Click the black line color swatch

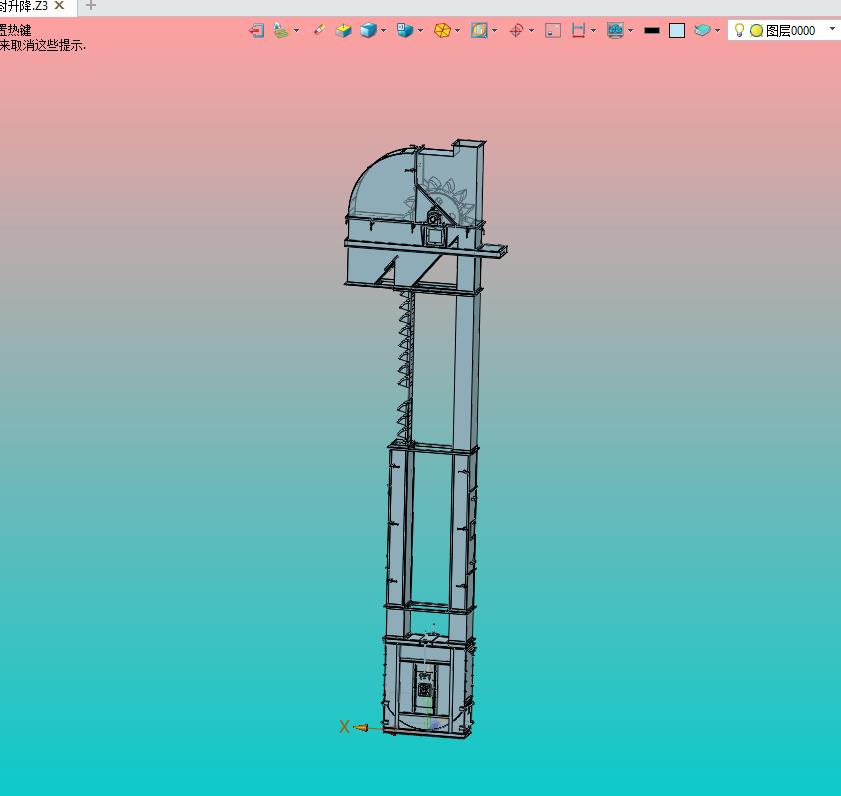652,31
